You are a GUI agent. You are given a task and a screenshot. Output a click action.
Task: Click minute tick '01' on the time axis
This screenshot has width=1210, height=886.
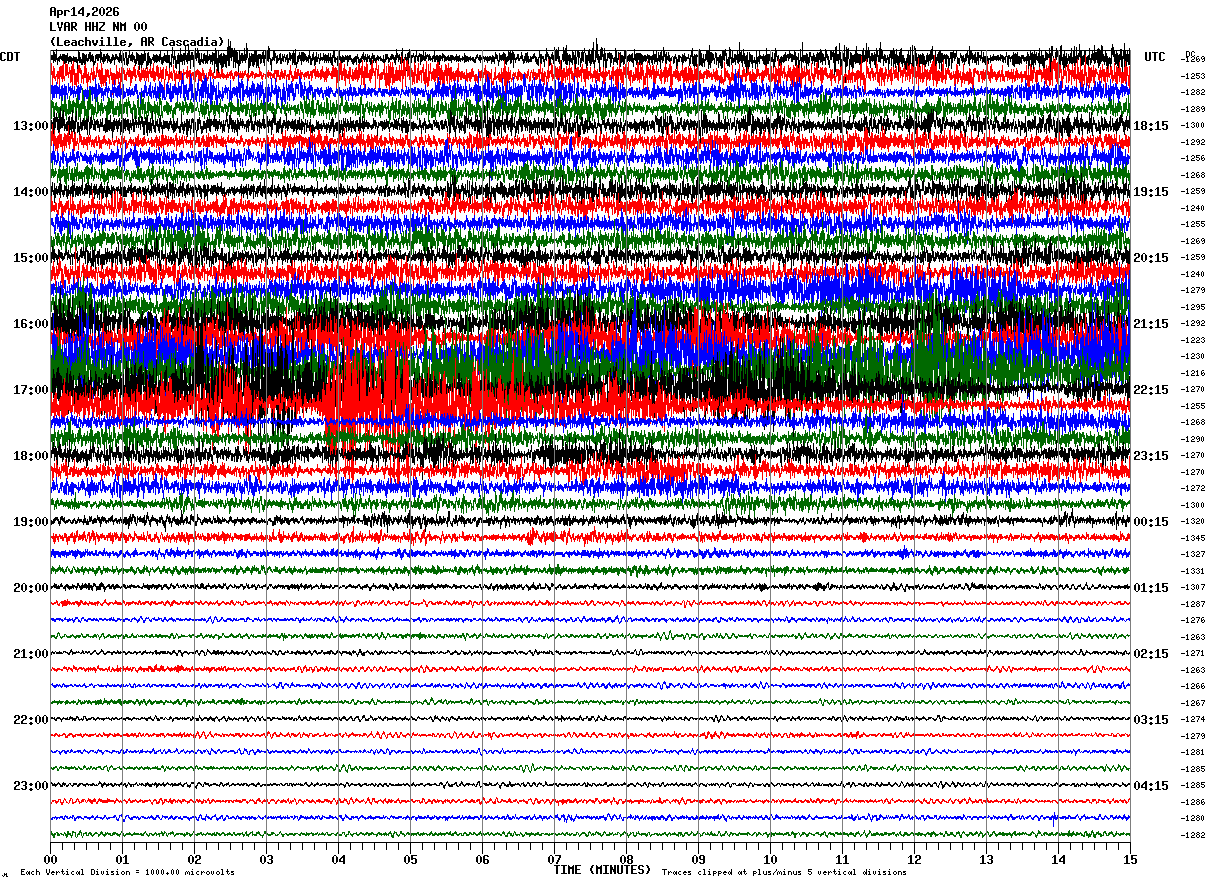click(122, 859)
